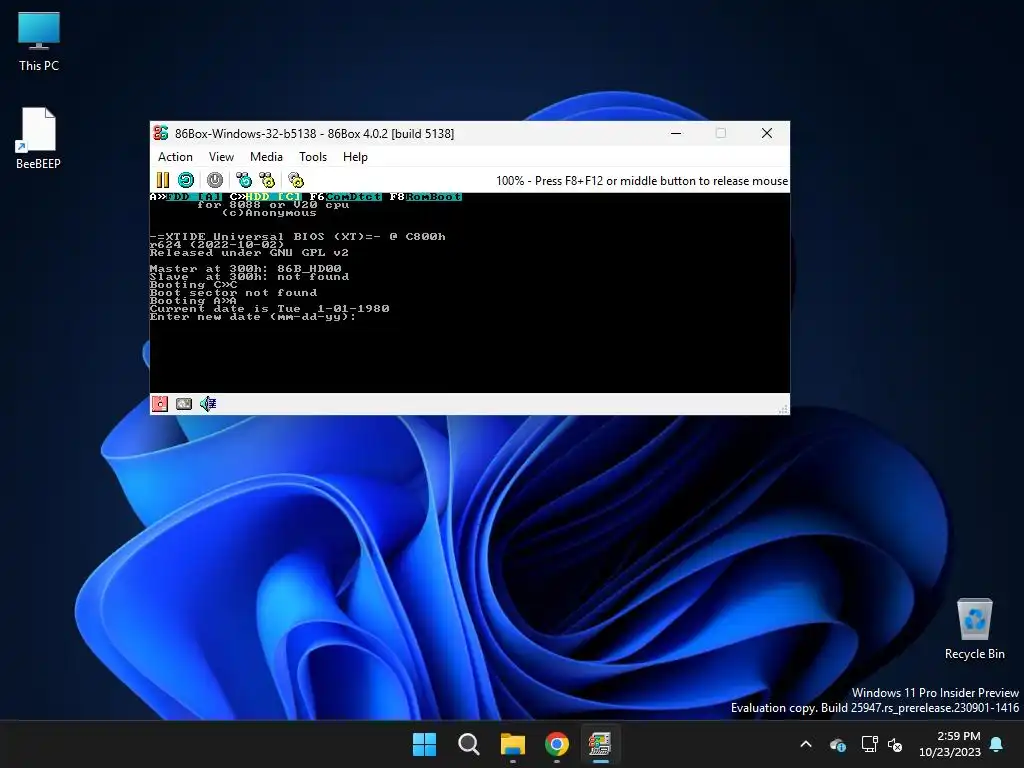Click the network display tray icon

coord(869,744)
